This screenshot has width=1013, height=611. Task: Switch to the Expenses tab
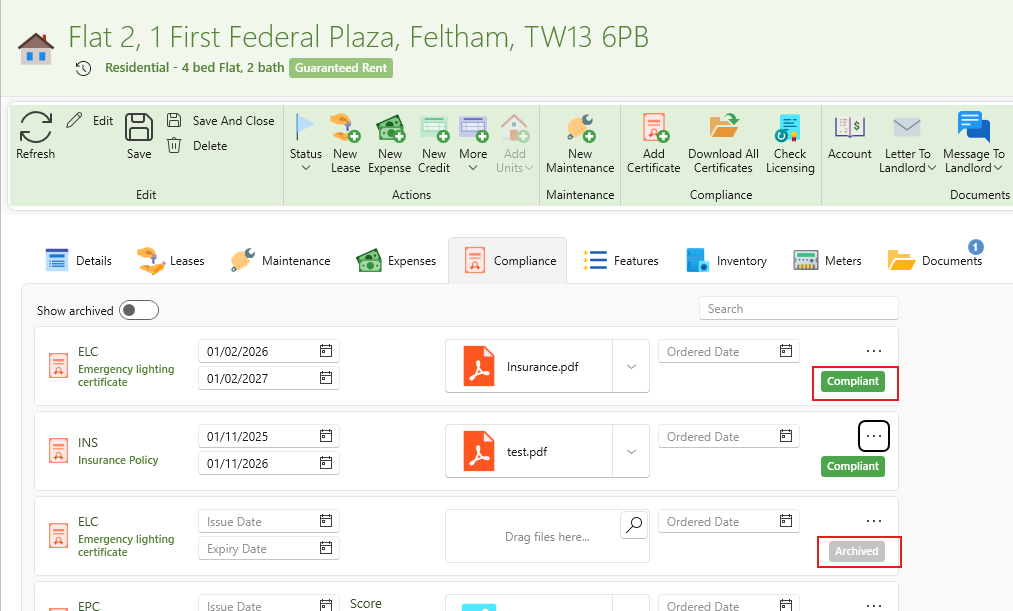click(396, 260)
